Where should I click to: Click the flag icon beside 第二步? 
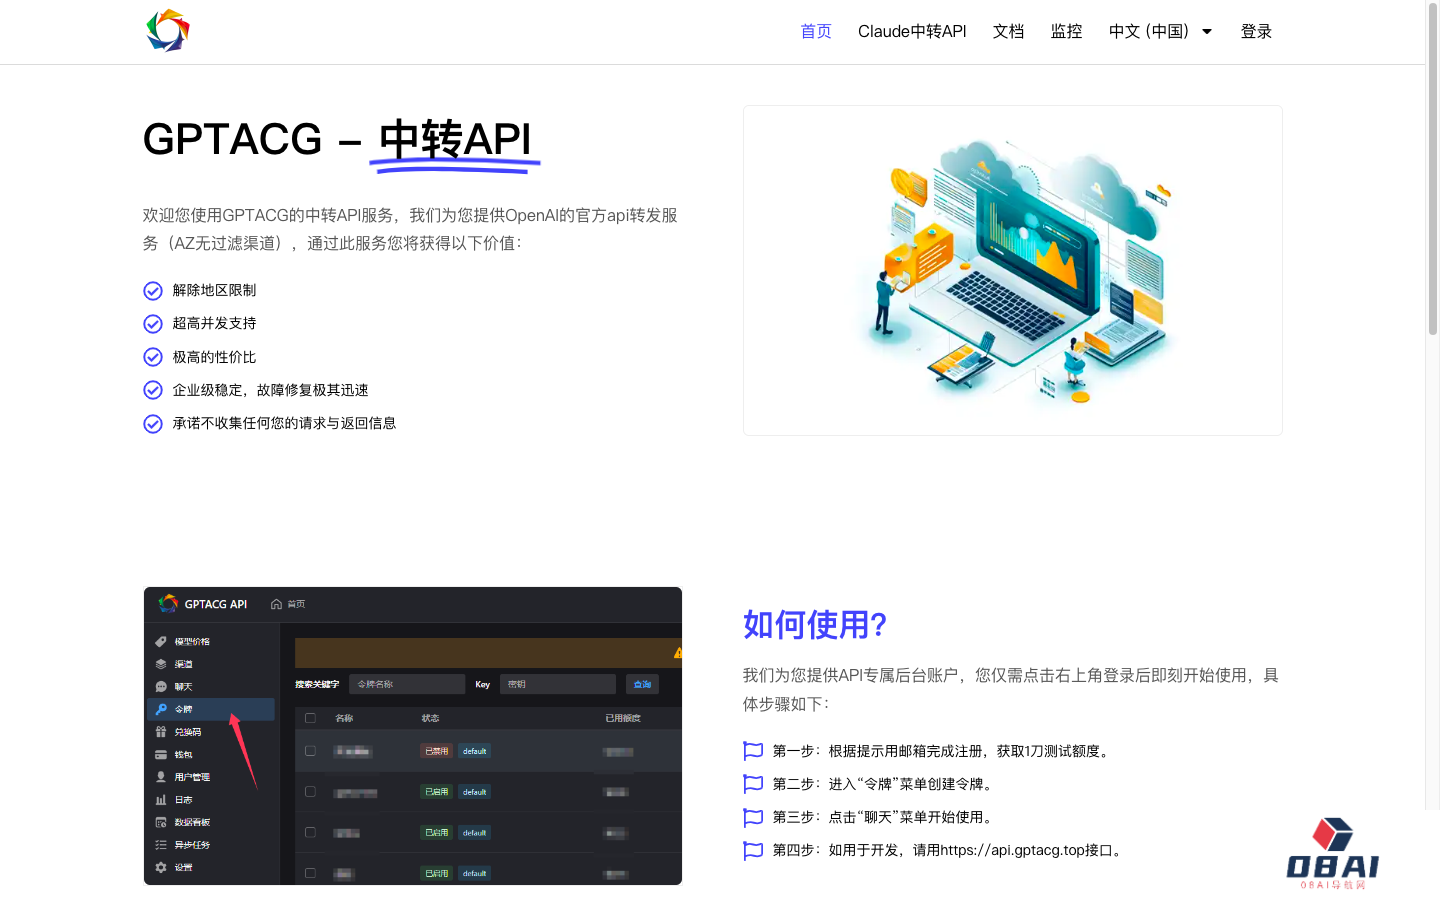753,784
